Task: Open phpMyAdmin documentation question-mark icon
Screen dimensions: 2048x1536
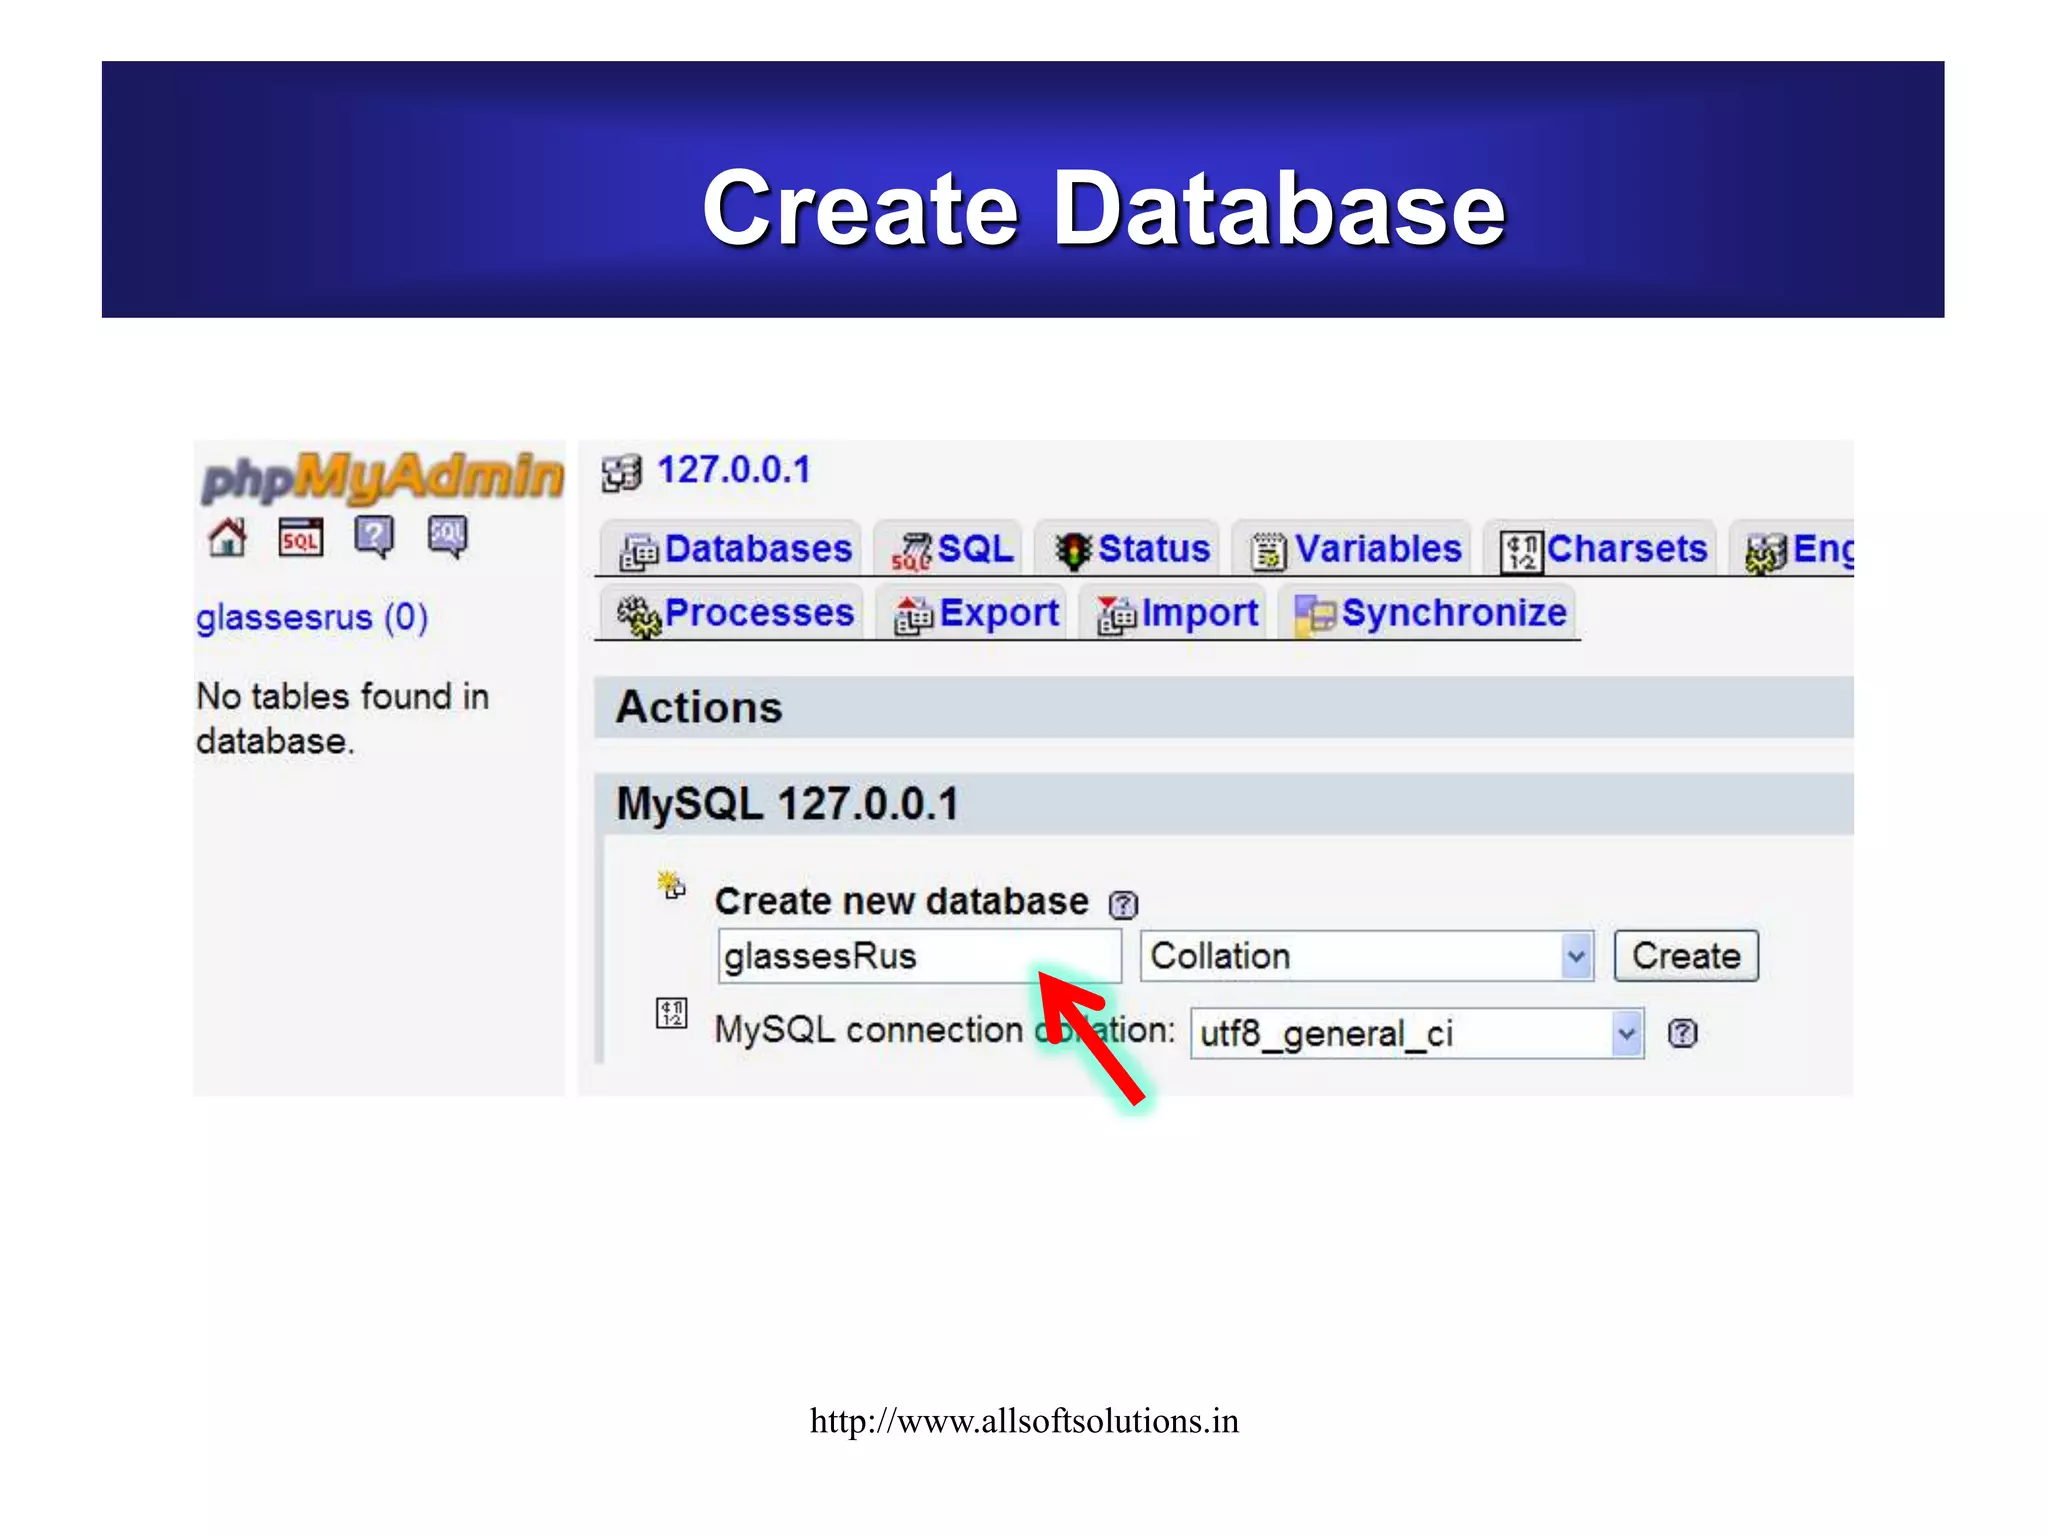Action: coord(374,537)
